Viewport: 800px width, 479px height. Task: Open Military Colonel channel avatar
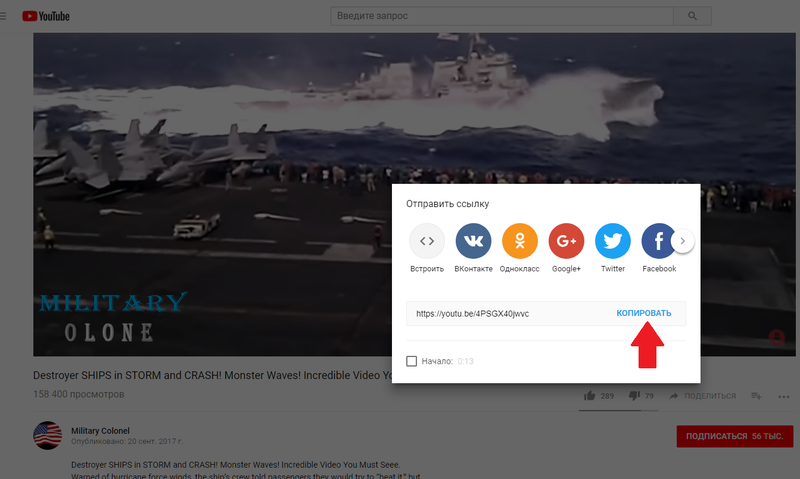click(x=47, y=435)
